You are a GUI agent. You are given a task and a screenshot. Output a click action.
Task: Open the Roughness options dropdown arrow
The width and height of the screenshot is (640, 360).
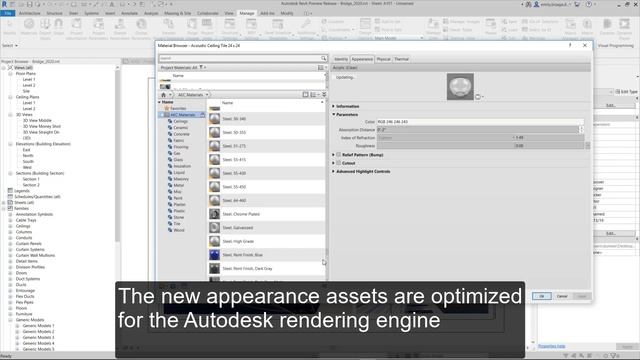[588, 146]
